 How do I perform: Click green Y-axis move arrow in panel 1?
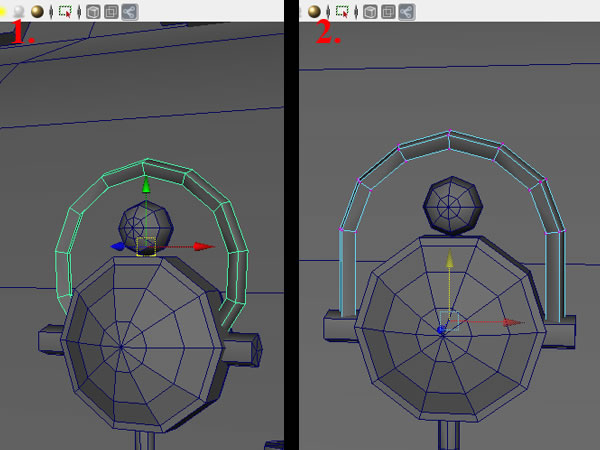click(146, 185)
